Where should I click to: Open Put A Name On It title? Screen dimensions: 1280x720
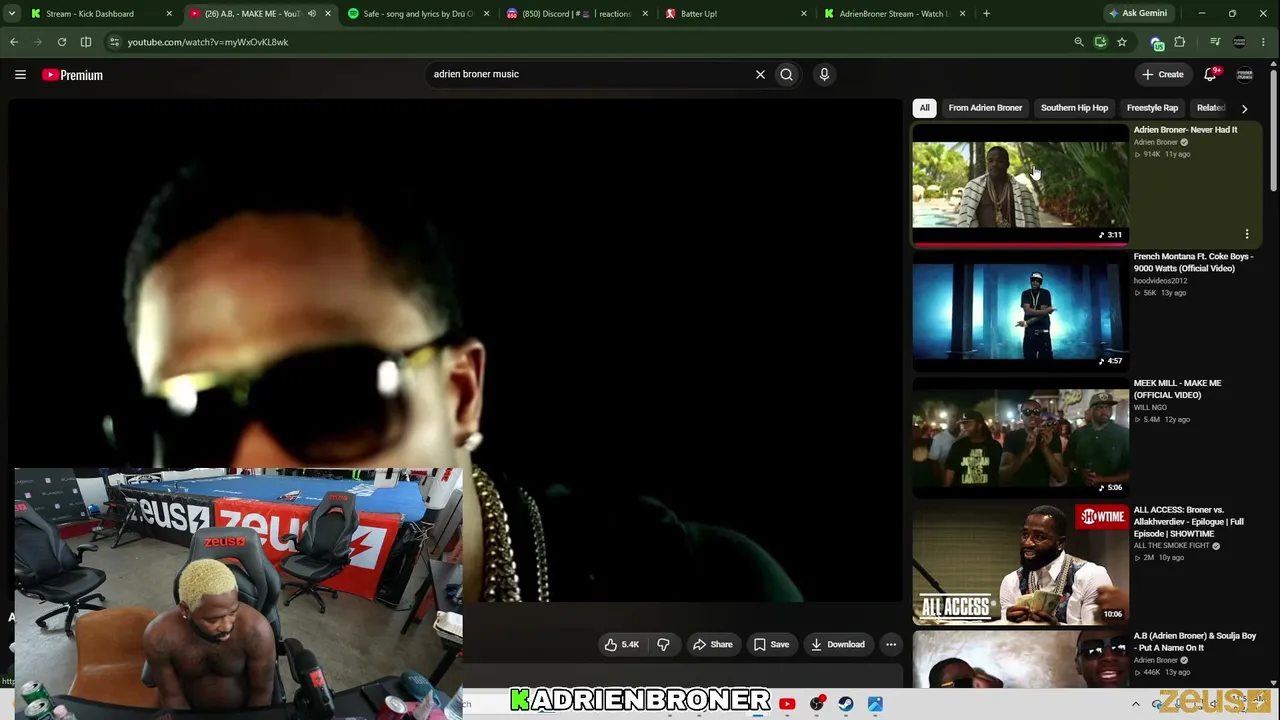[x=1195, y=642]
